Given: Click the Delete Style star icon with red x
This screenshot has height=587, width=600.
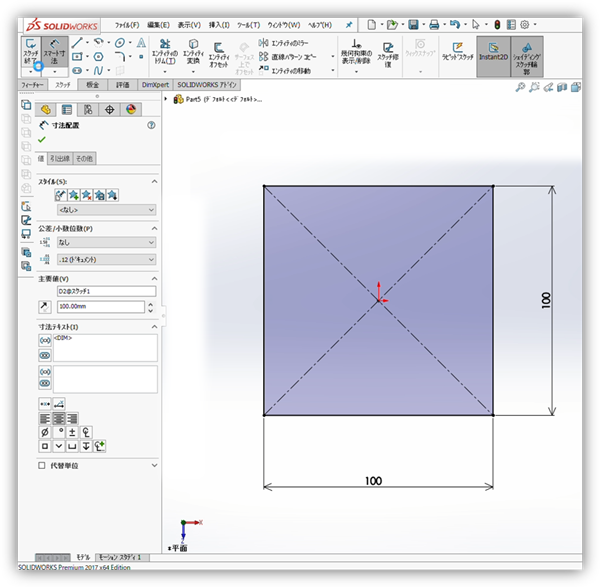Looking at the screenshot, I should tap(86, 195).
